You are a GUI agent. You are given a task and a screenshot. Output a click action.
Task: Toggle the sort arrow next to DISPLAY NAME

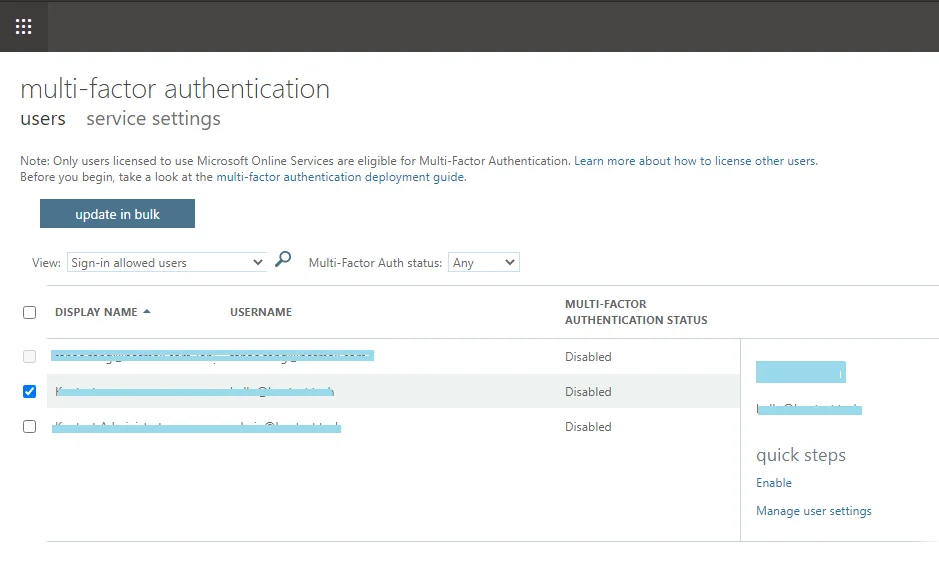[x=147, y=312]
